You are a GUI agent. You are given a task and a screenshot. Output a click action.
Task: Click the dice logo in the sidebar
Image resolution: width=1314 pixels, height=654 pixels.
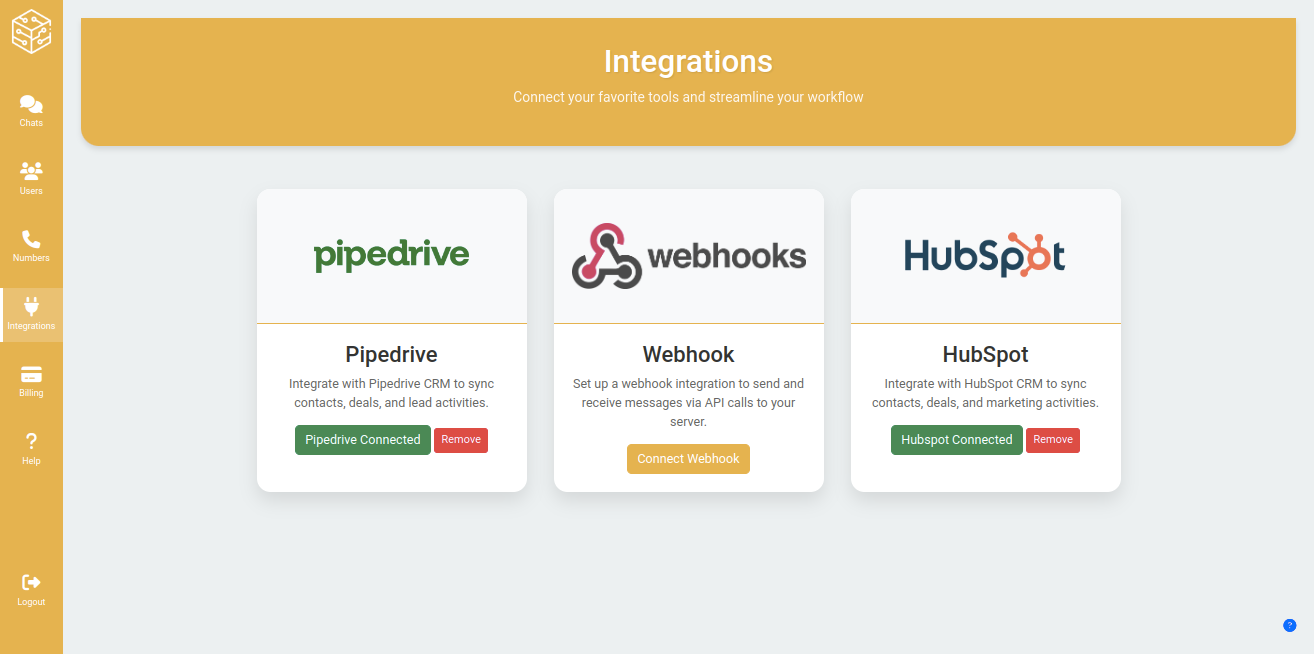[31, 31]
